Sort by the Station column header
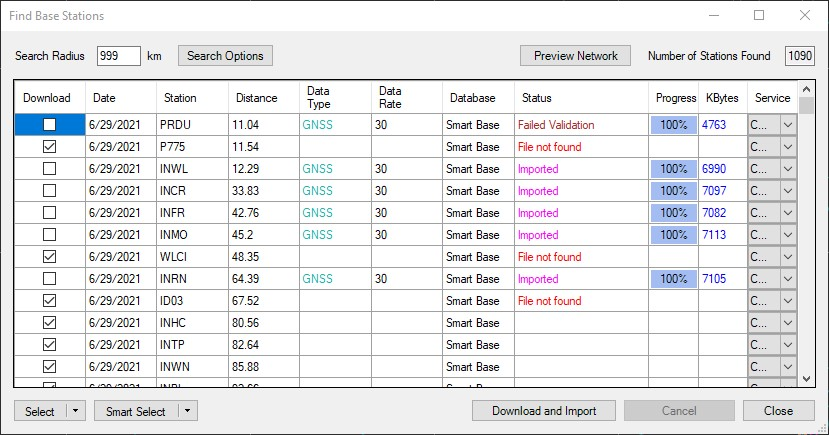 180,98
